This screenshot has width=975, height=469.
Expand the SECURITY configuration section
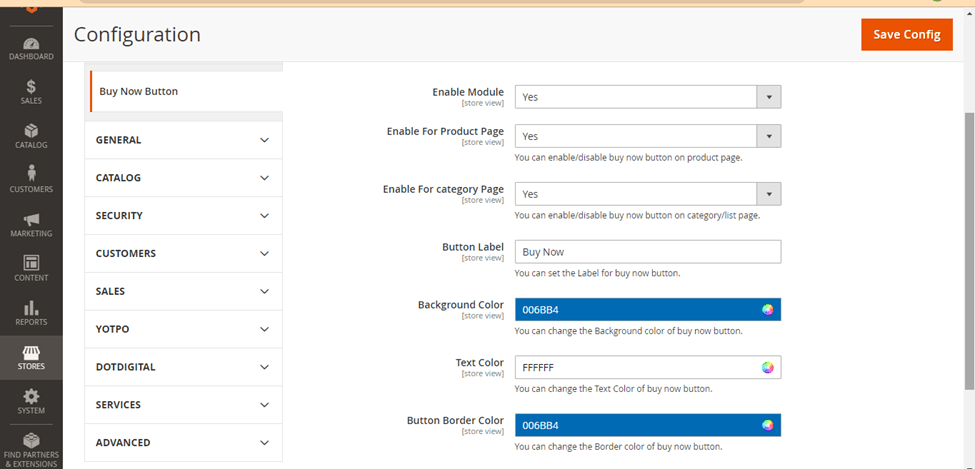click(183, 216)
